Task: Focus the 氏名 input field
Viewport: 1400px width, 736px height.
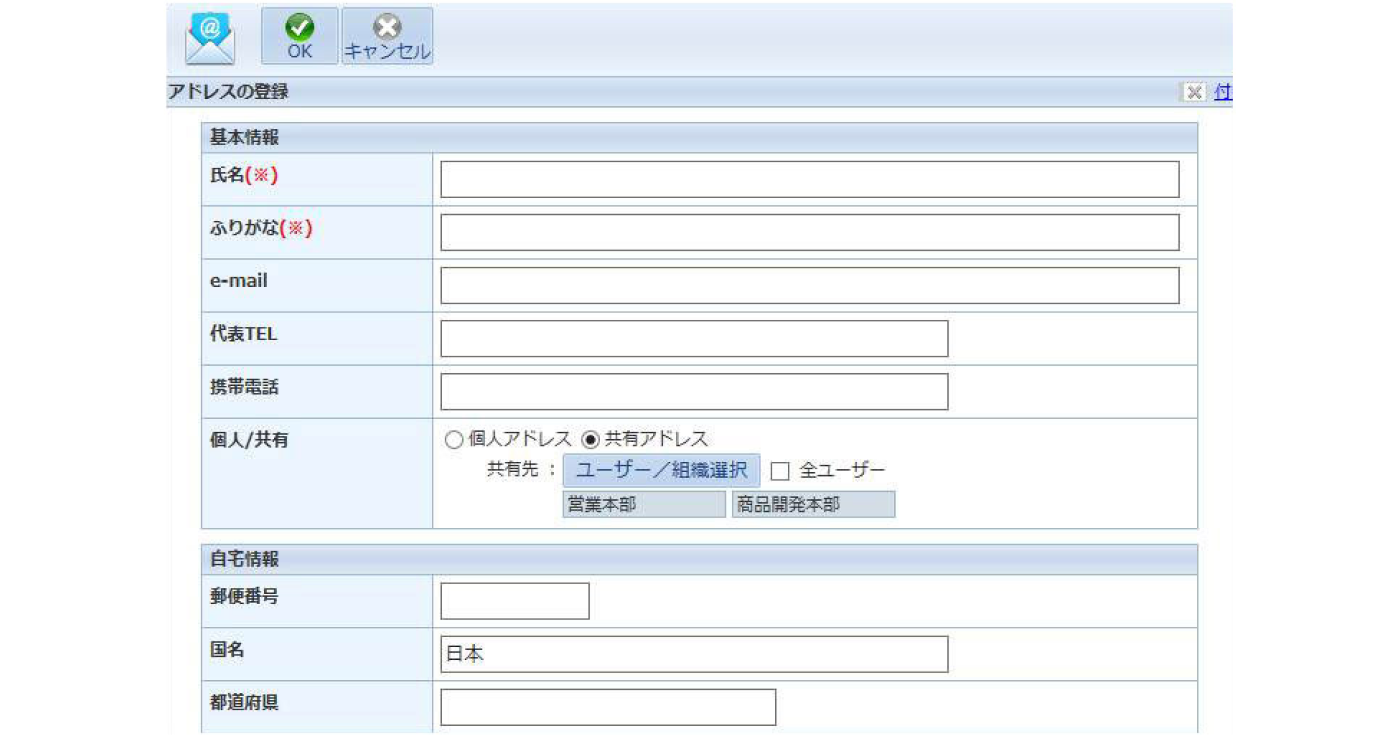Action: click(810, 180)
